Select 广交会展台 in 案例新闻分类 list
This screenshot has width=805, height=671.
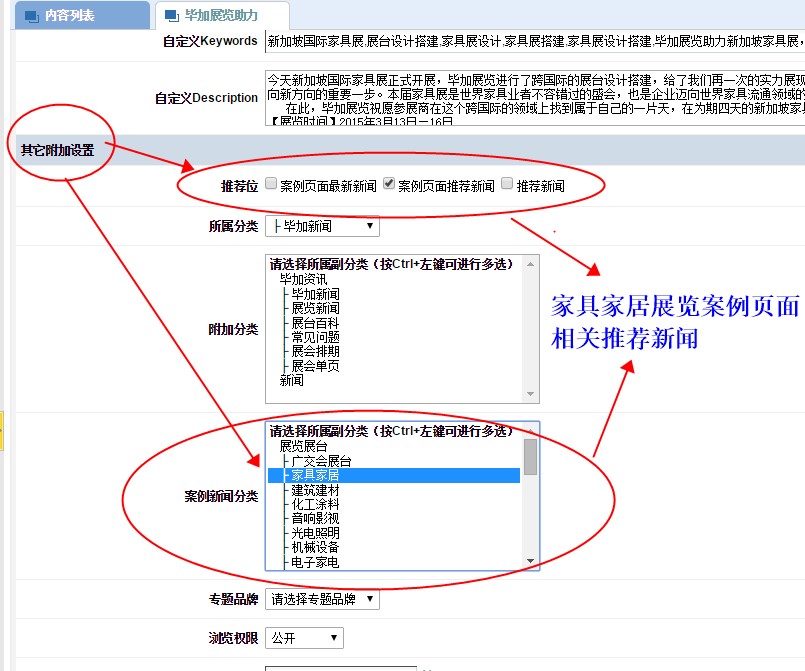click(321, 461)
